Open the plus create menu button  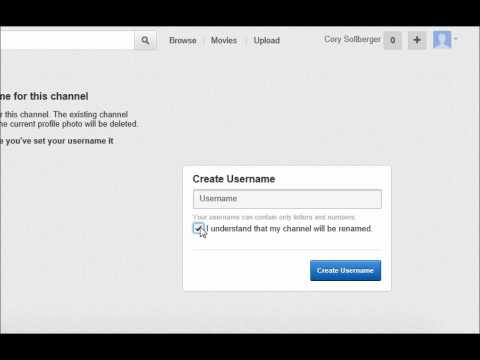(x=417, y=40)
